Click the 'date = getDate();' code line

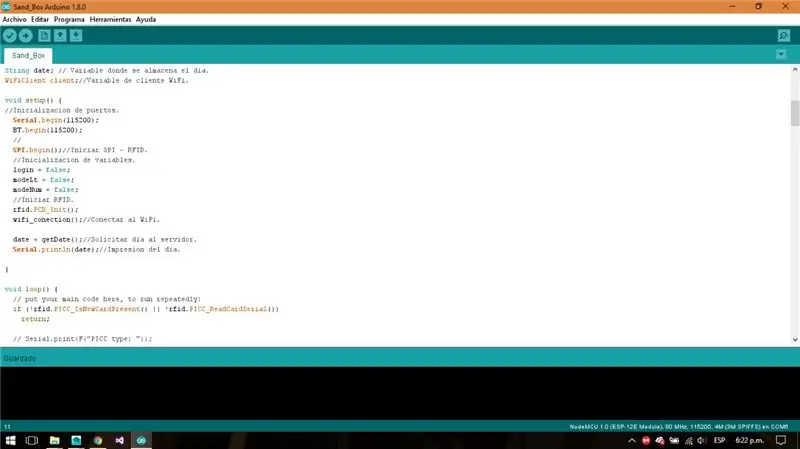click(x=105, y=239)
